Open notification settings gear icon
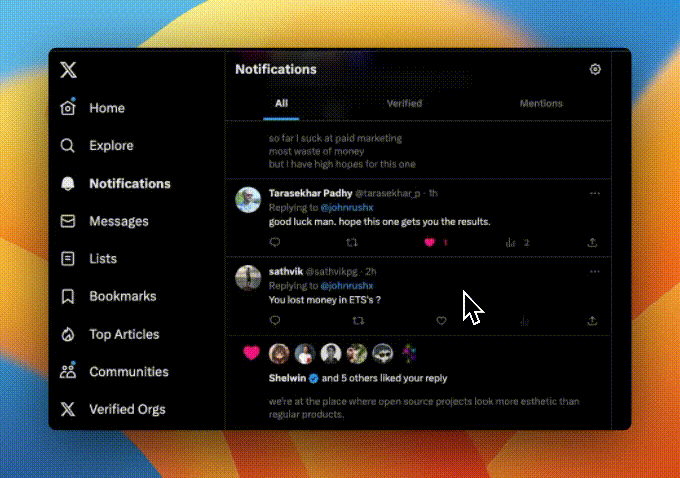680x478 pixels. coord(595,69)
